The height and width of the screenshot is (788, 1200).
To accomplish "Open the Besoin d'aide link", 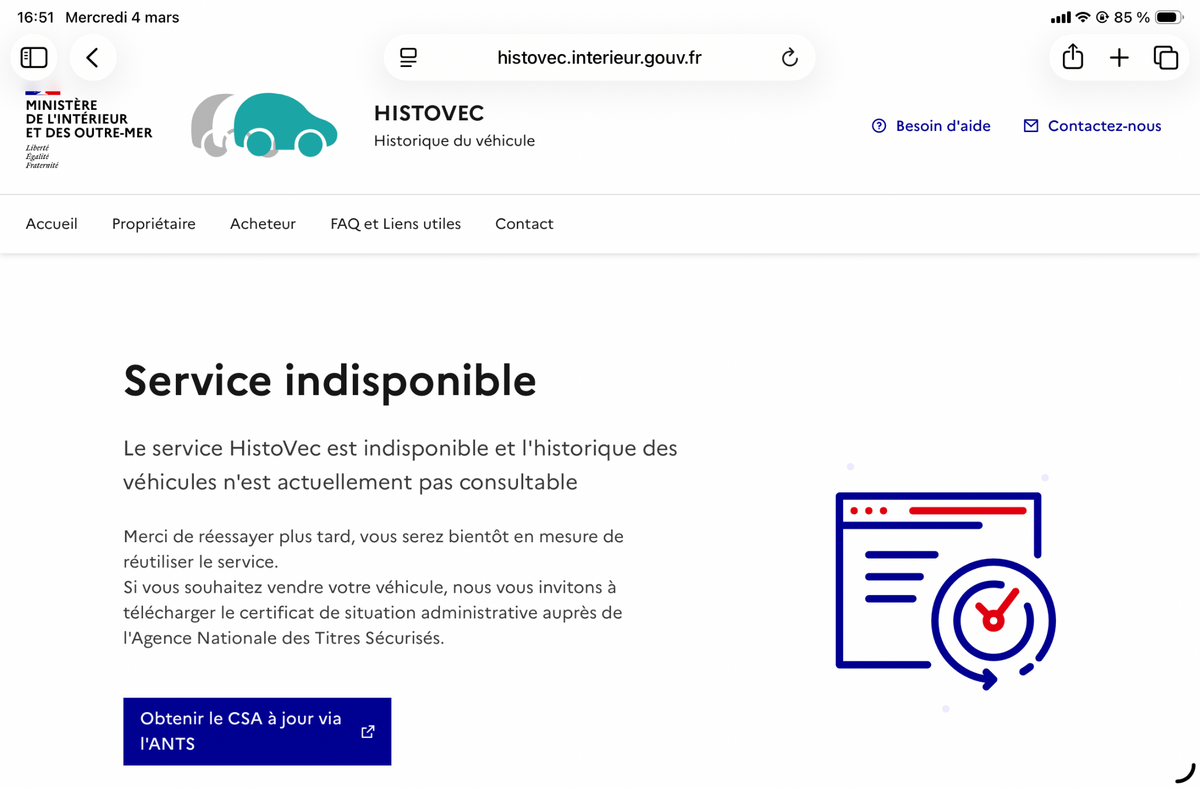I will tap(931, 126).
